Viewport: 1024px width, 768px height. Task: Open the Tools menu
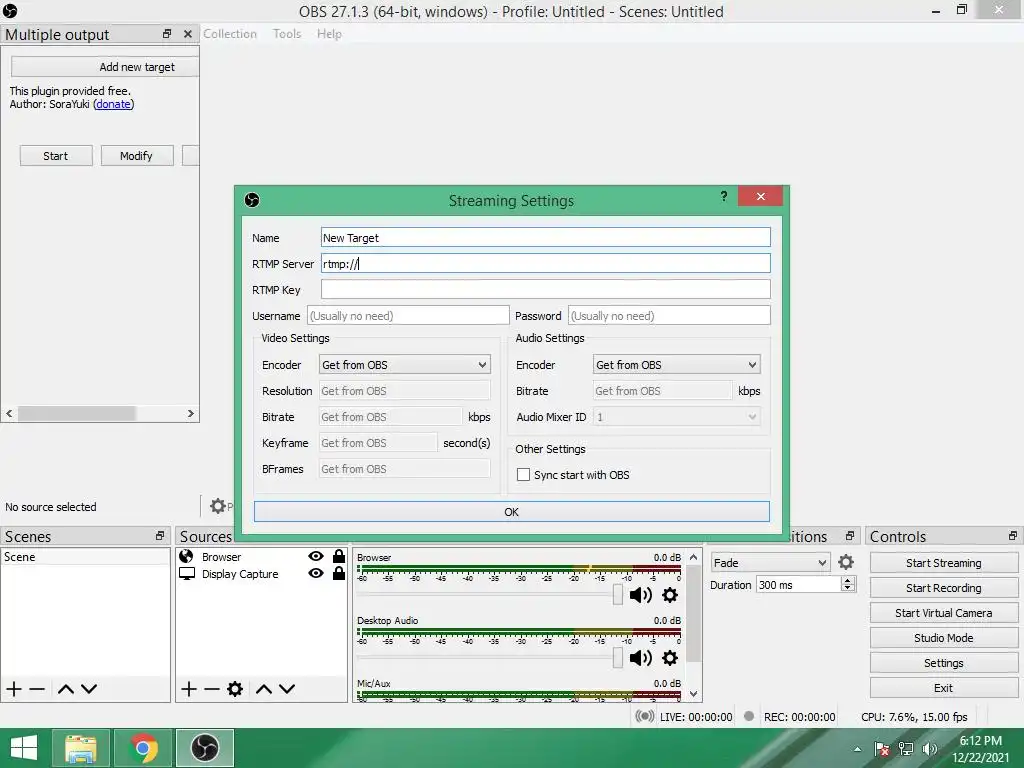click(287, 33)
